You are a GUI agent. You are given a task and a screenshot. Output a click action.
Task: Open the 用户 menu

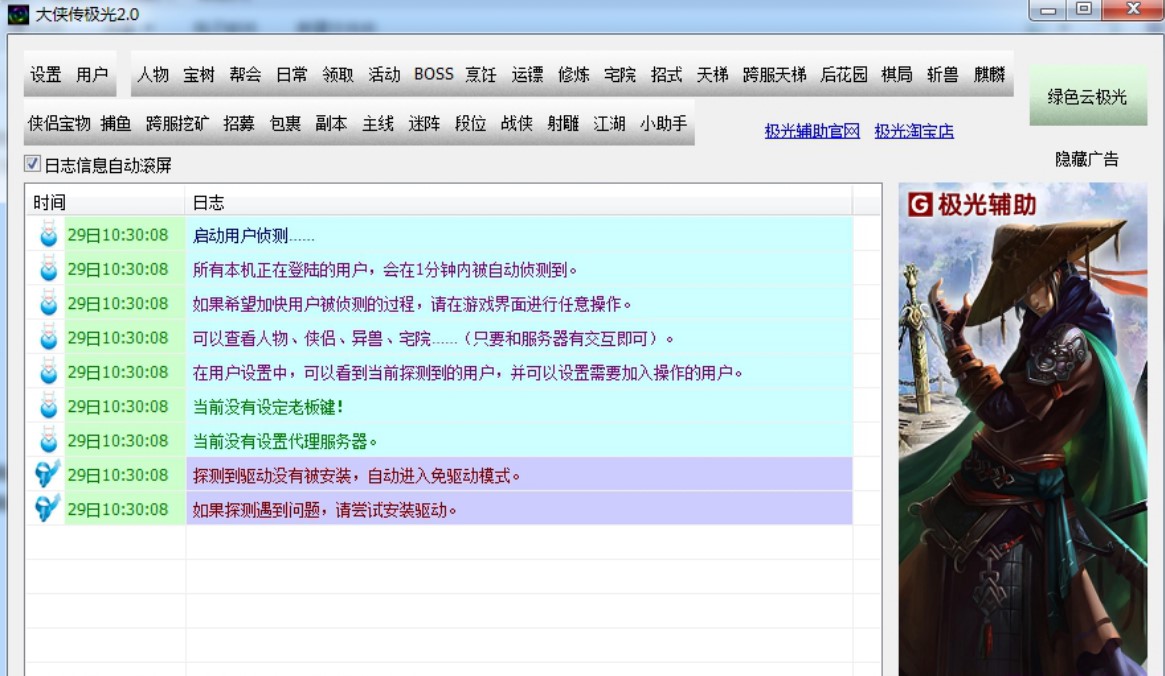coord(92,75)
